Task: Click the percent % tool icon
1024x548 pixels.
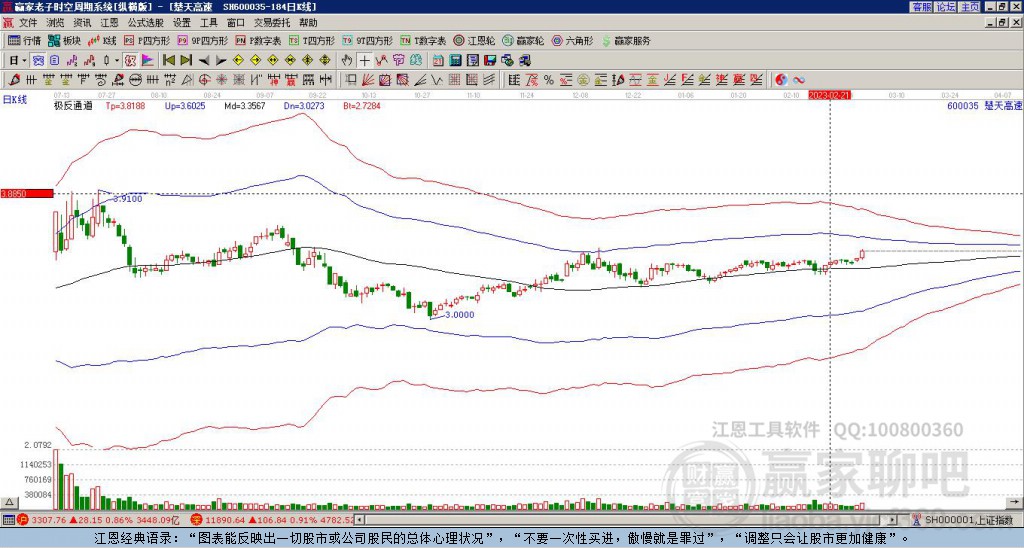Action: [x=549, y=80]
